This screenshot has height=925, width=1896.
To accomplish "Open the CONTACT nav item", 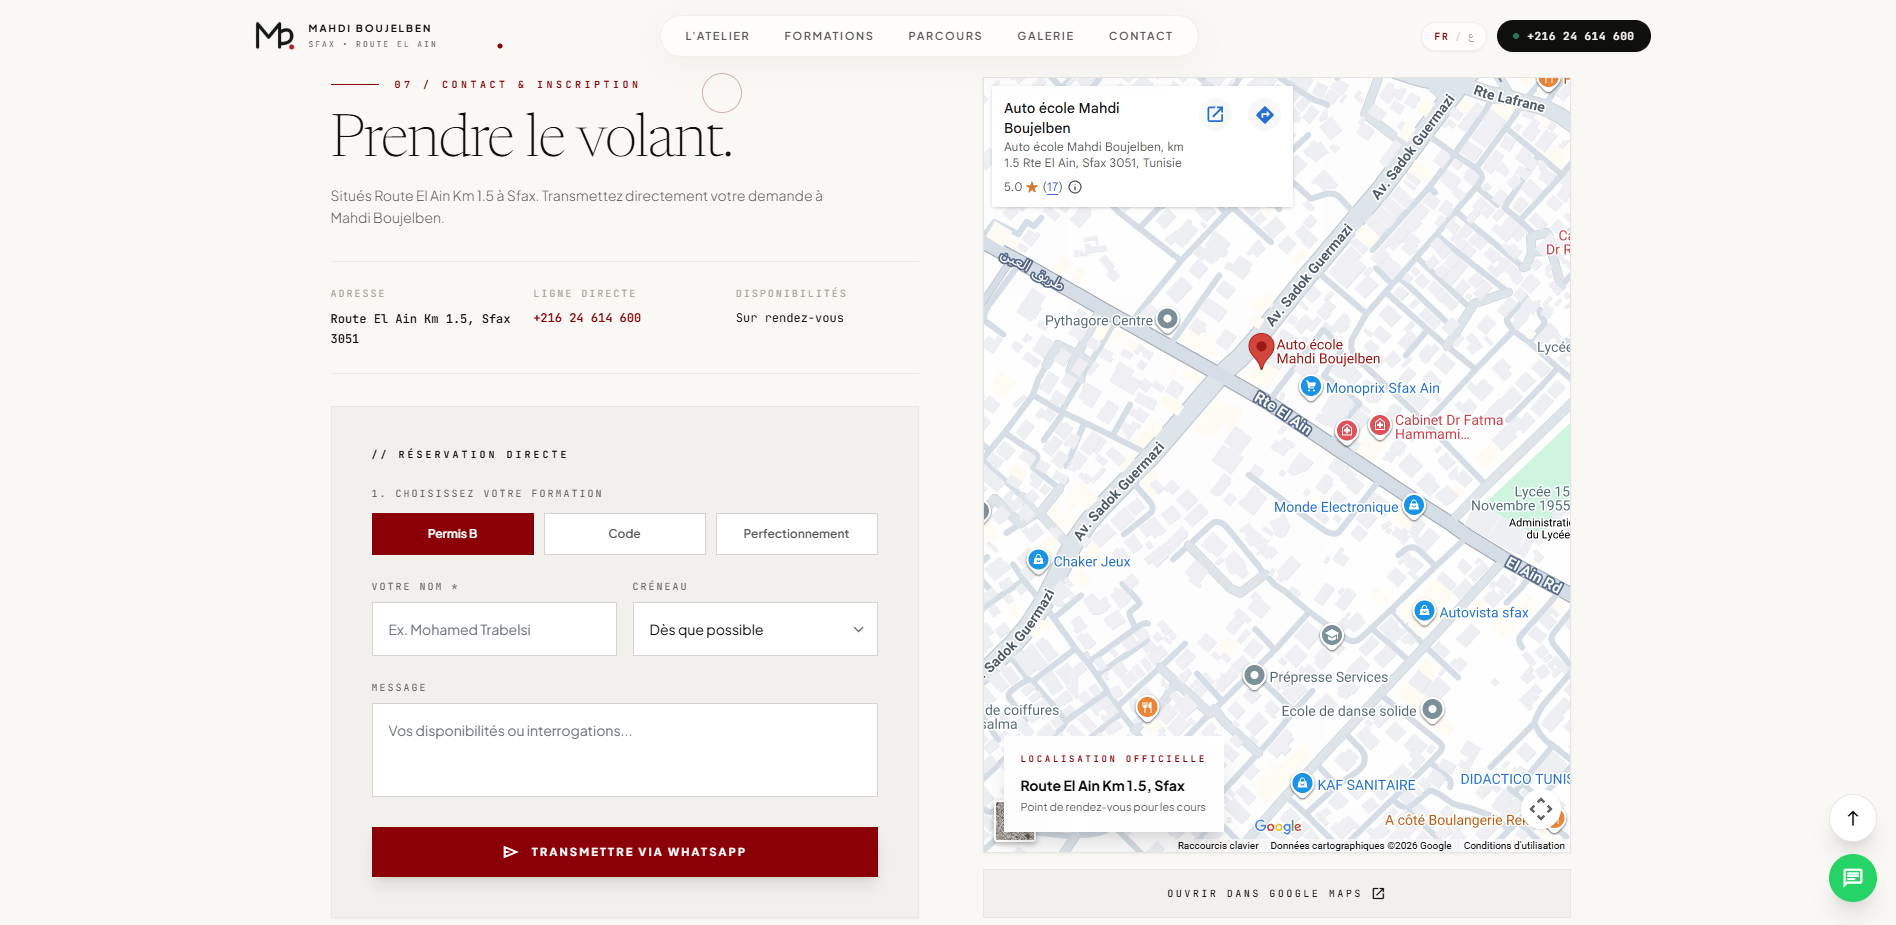I will pyautogui.click(x=1141, y=36).
